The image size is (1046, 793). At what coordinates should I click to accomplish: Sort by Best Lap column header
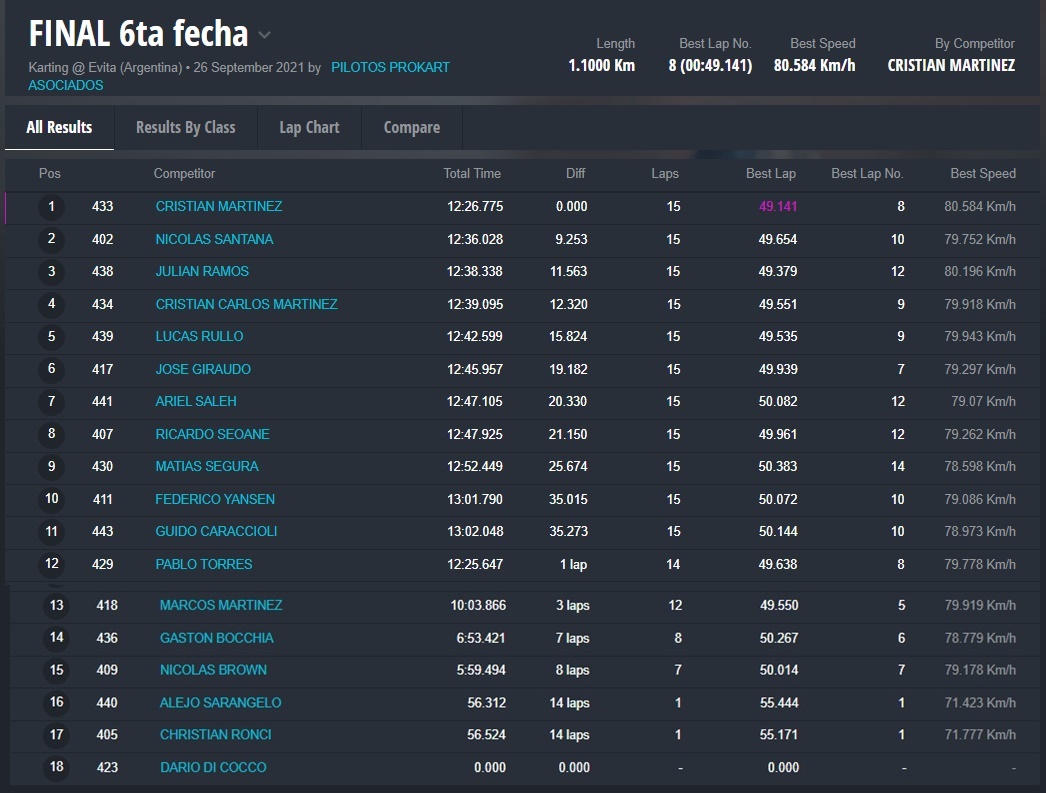770,174
